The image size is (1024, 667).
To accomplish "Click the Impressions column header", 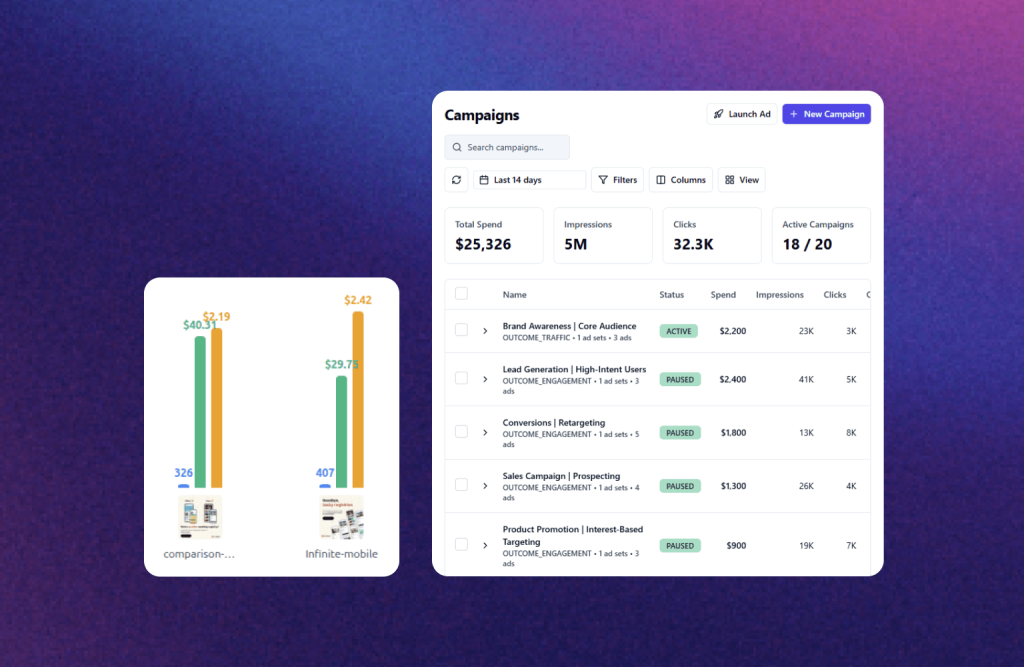I will (779, 295).
